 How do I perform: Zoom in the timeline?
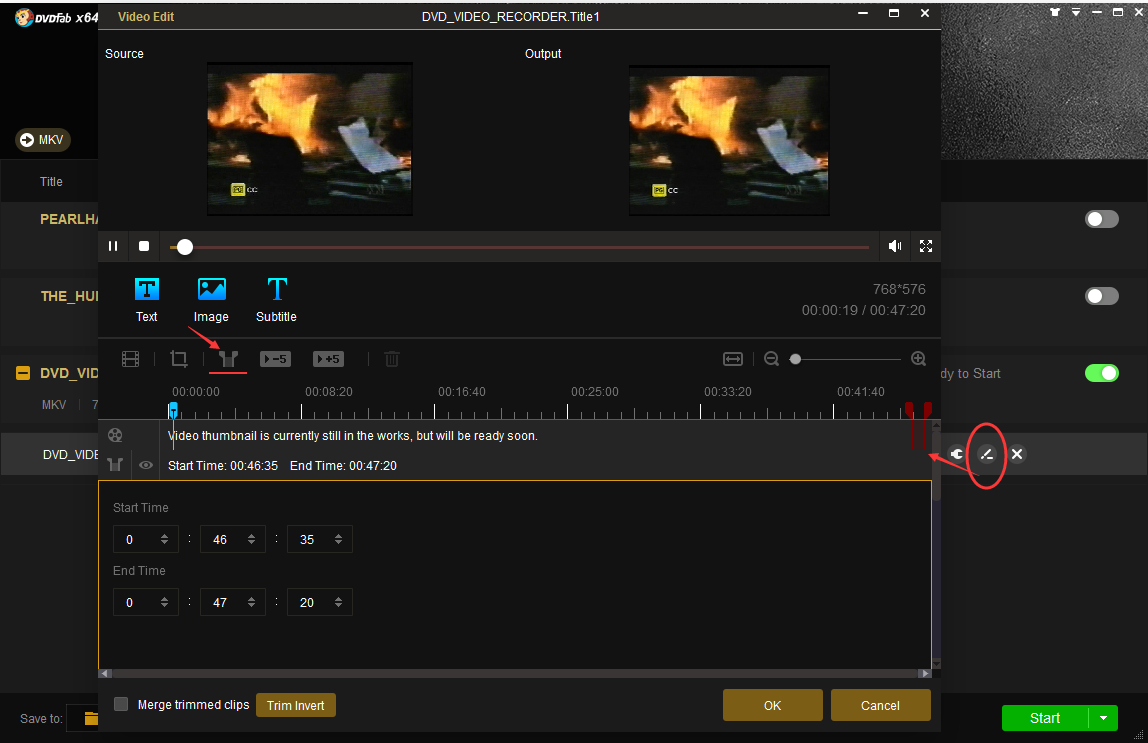click(x=918, y=359)
